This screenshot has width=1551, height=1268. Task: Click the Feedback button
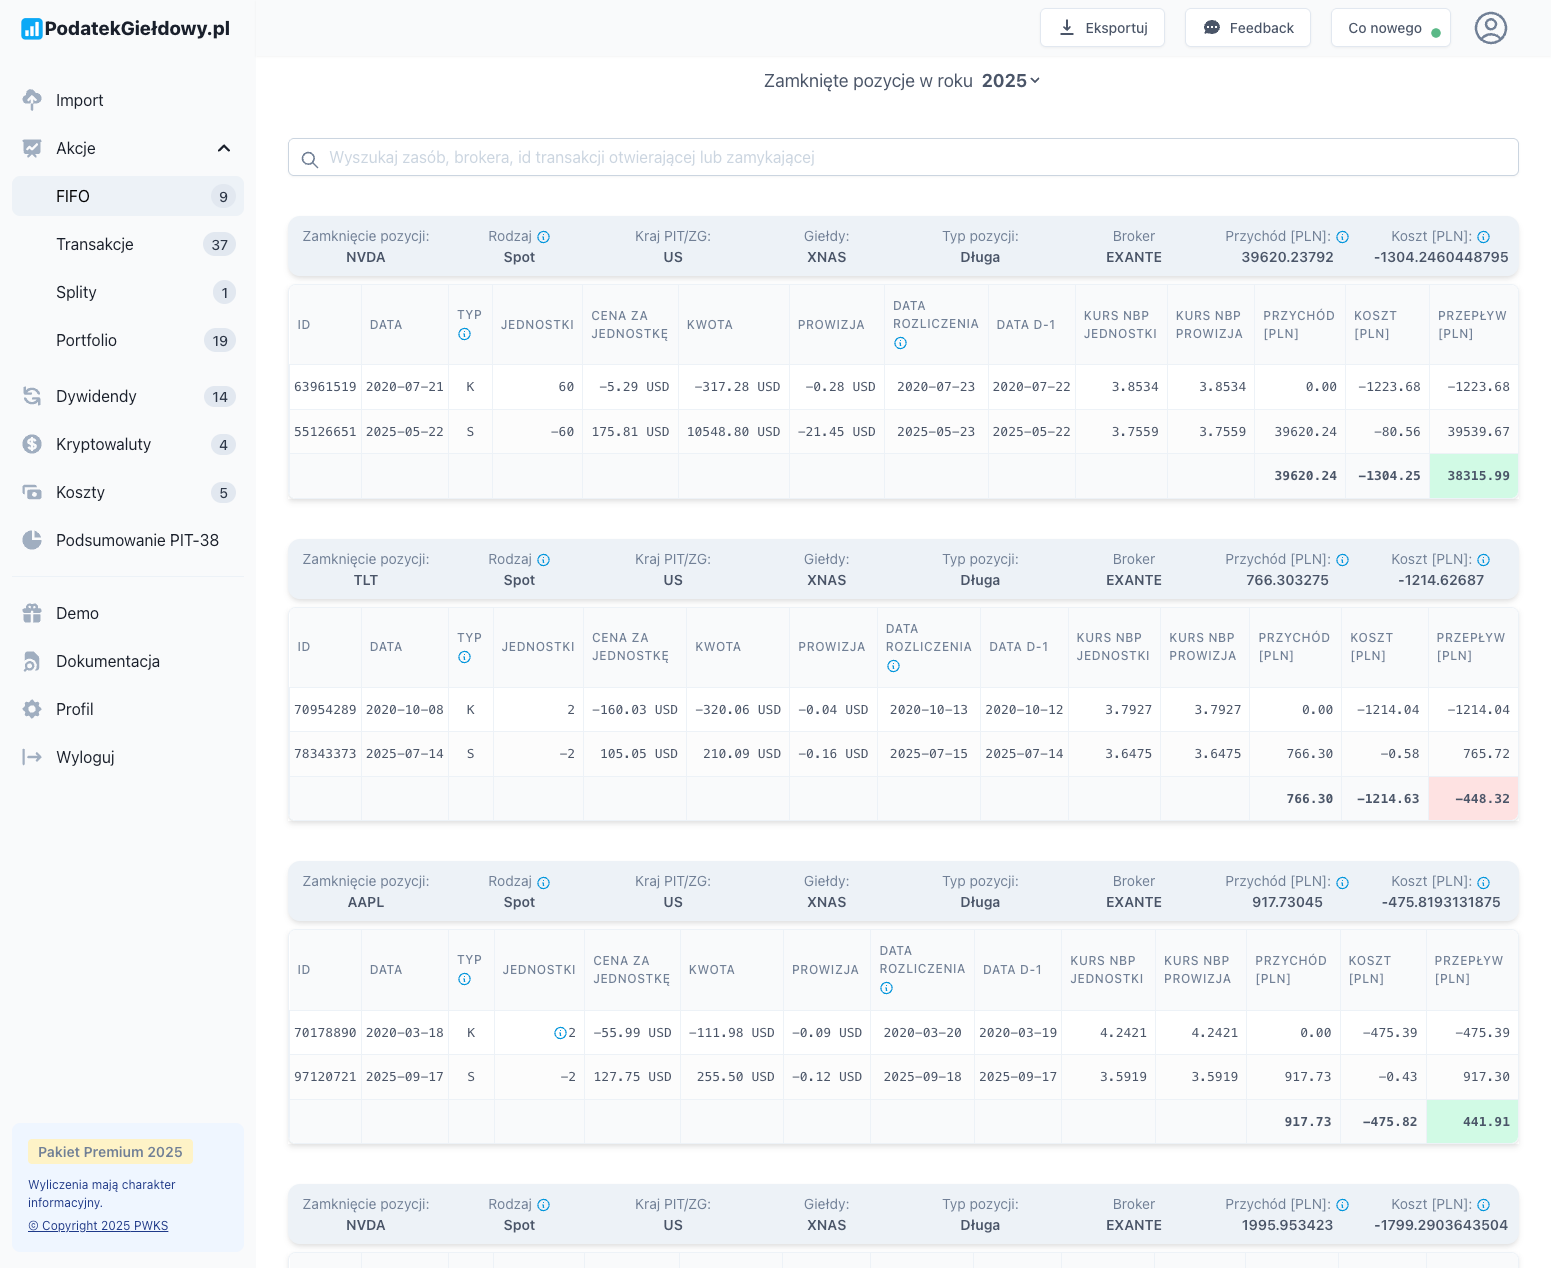1247,28
